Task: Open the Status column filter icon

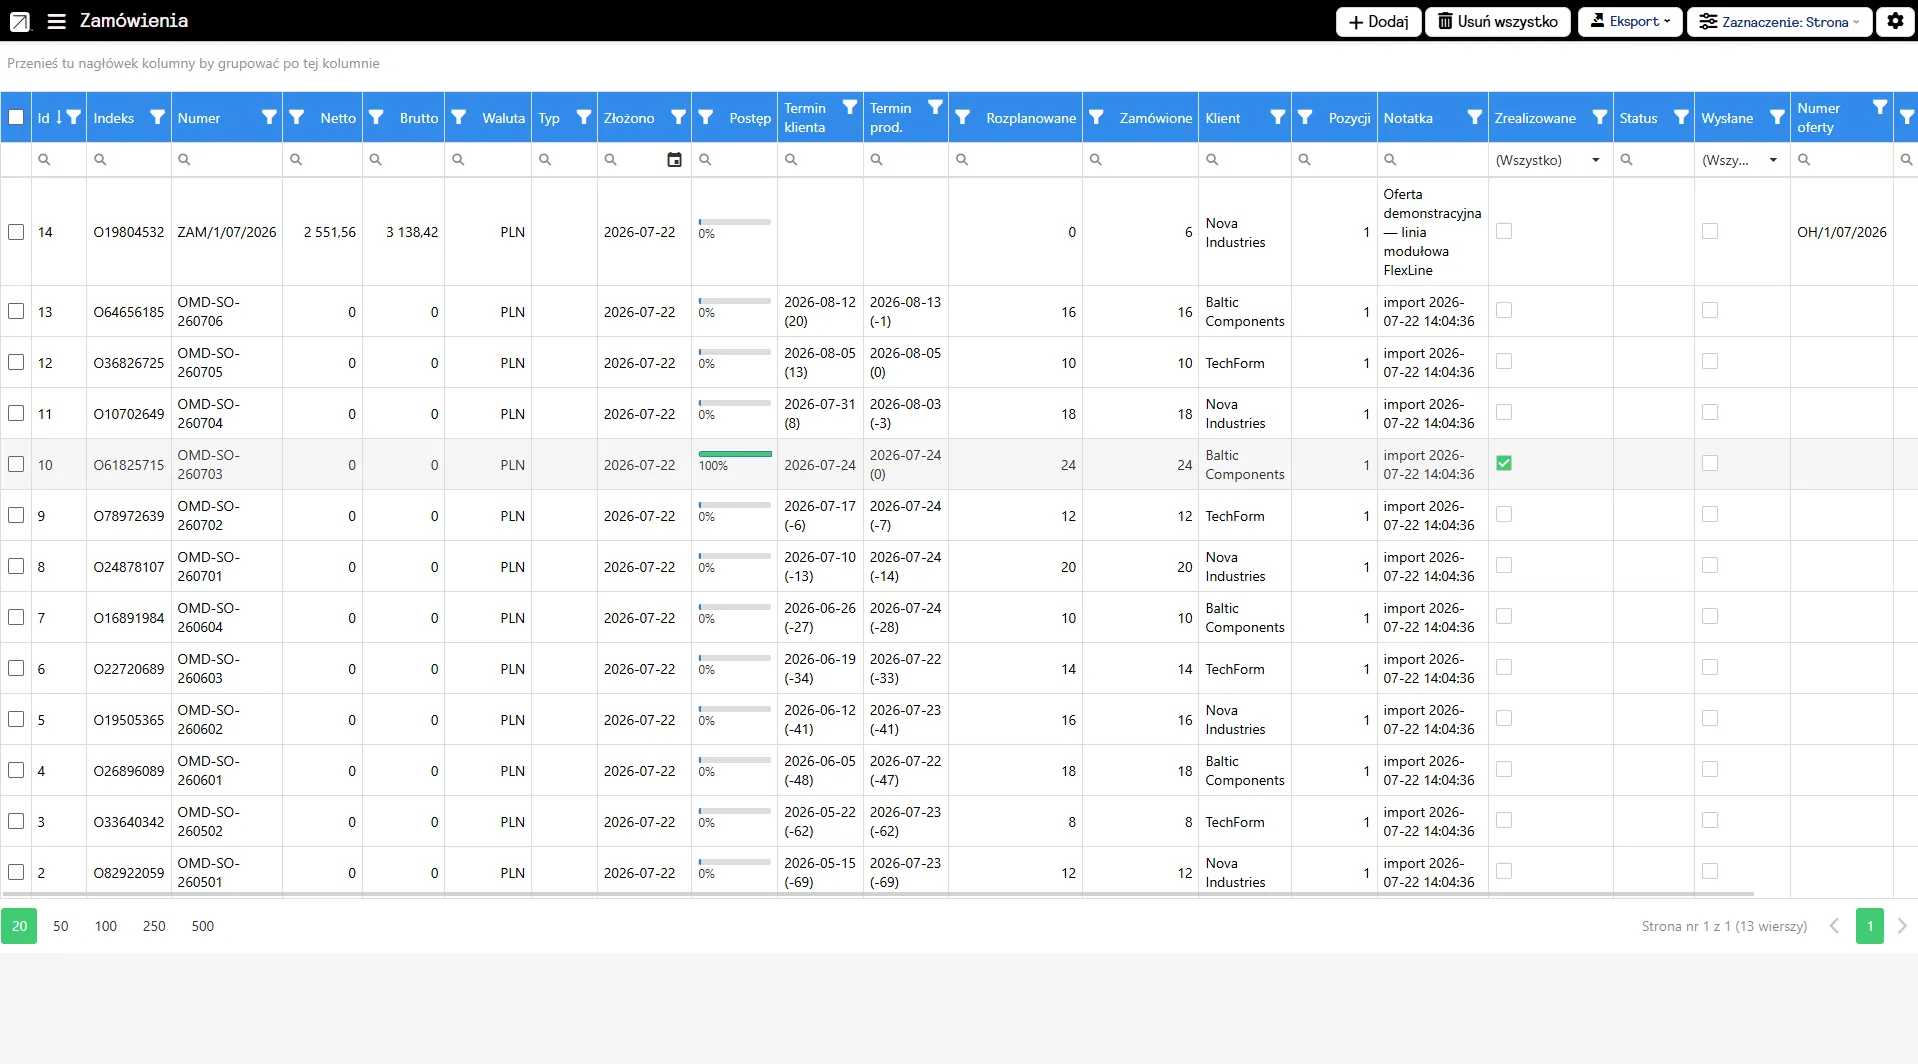Action: [x=1681, y=117]
